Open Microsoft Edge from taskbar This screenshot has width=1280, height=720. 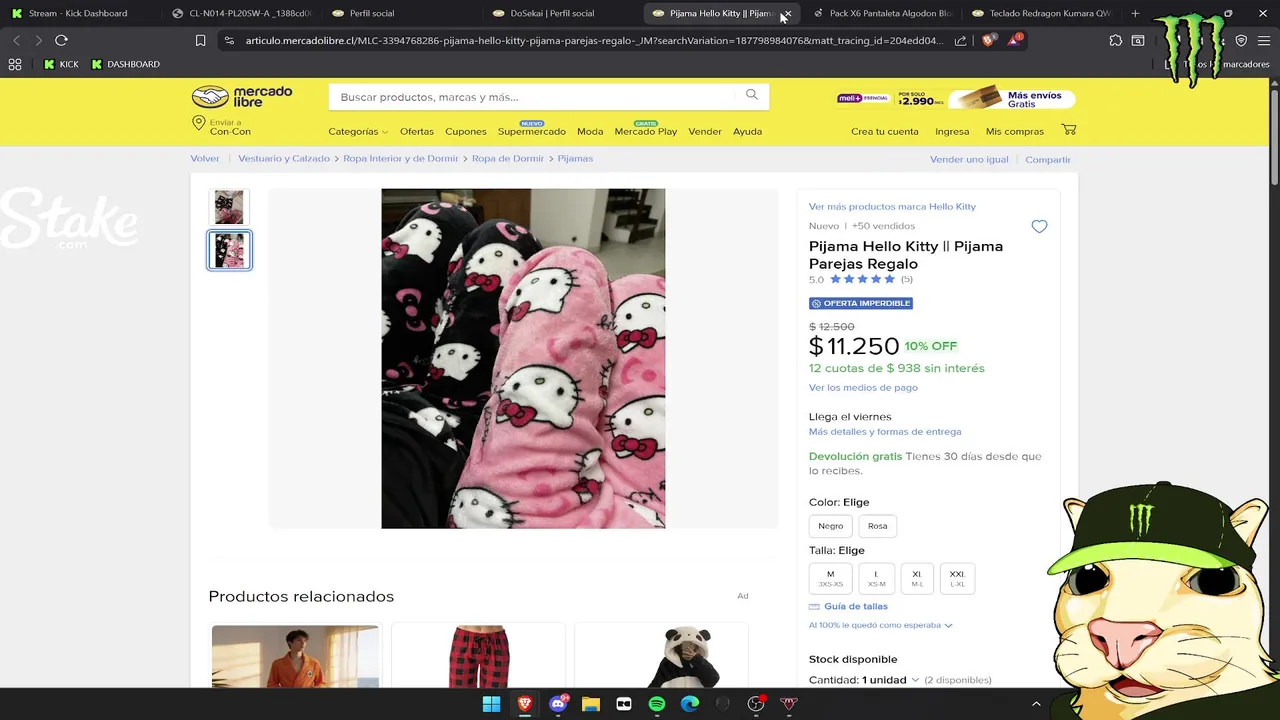(x=690, y=704)
